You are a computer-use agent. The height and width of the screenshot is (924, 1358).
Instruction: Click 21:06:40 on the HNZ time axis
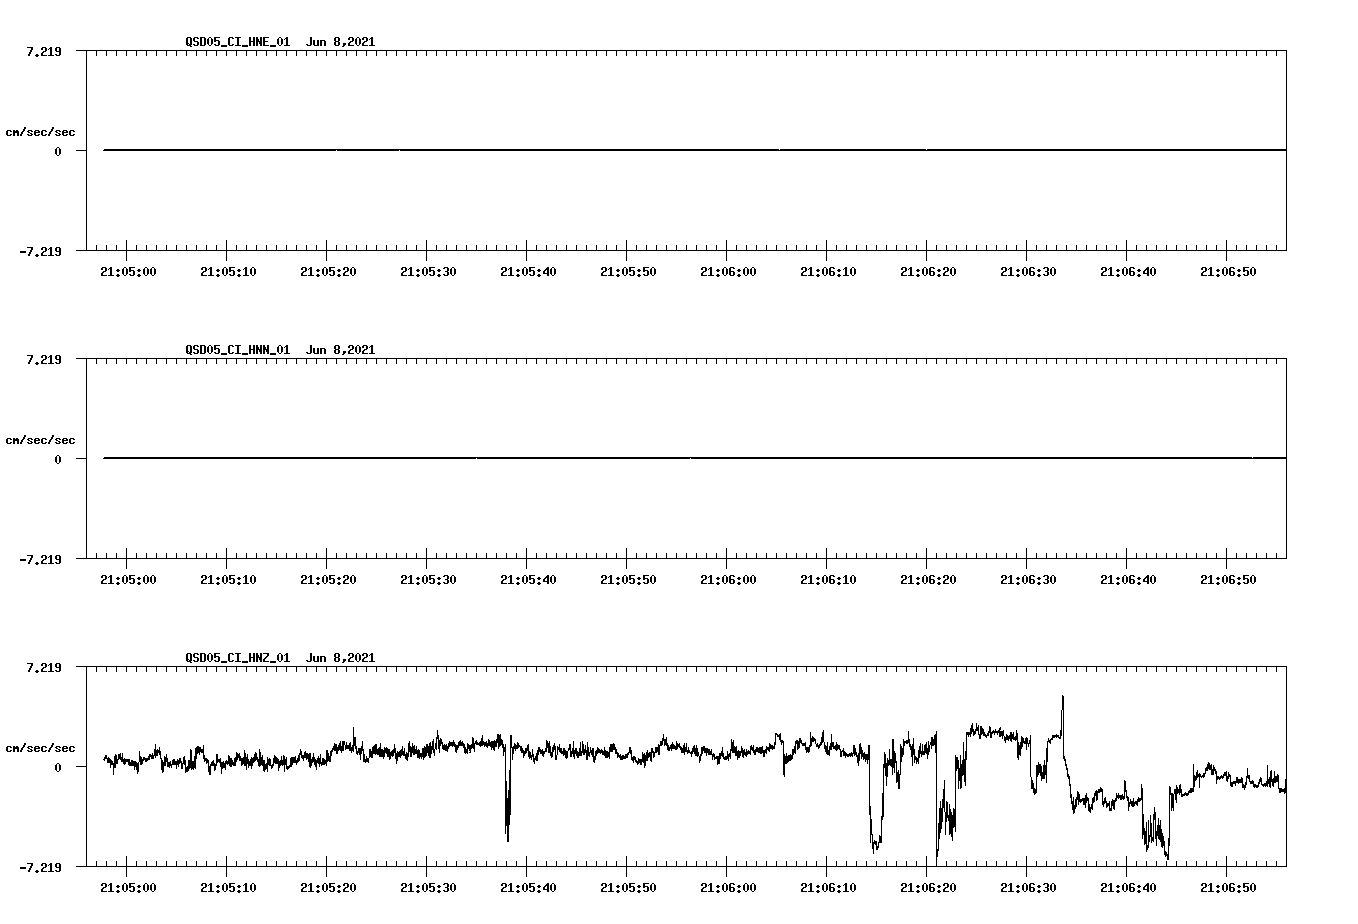[1128, 887]
